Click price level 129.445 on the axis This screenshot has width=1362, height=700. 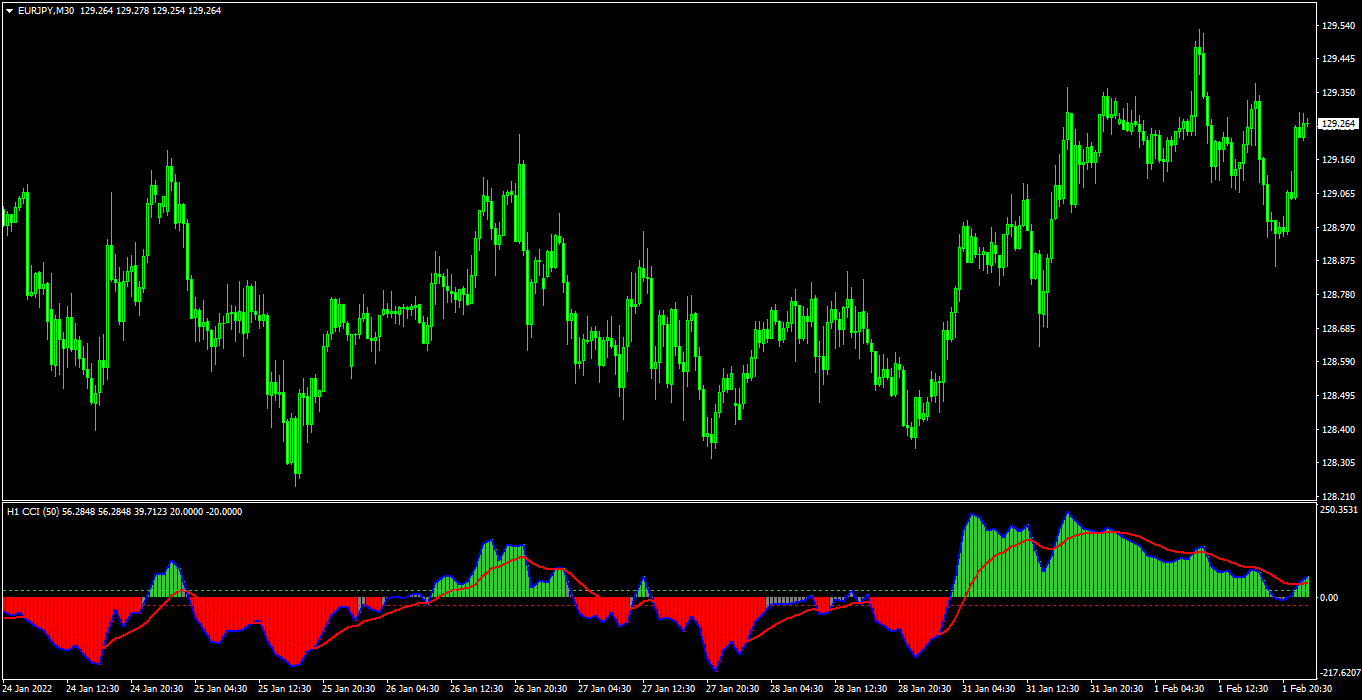click(1338, 59)
